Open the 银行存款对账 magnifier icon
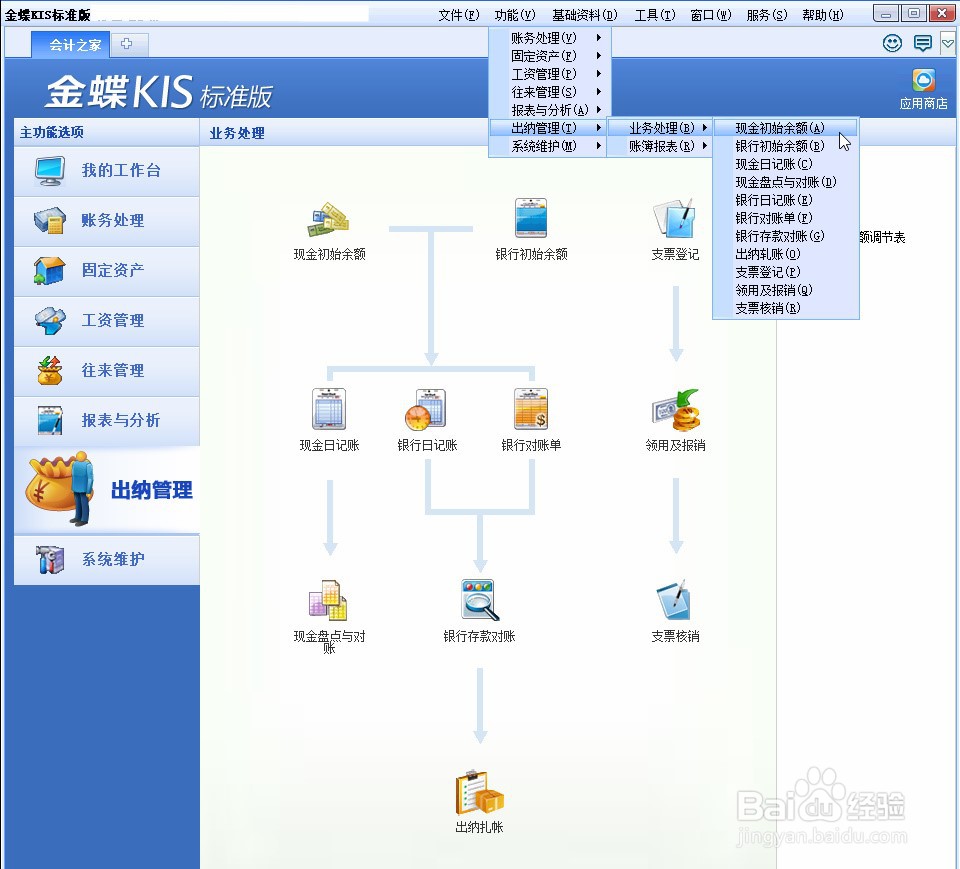Image resolution: width=960 pixels, height=869 pixels. click(480, 600)
